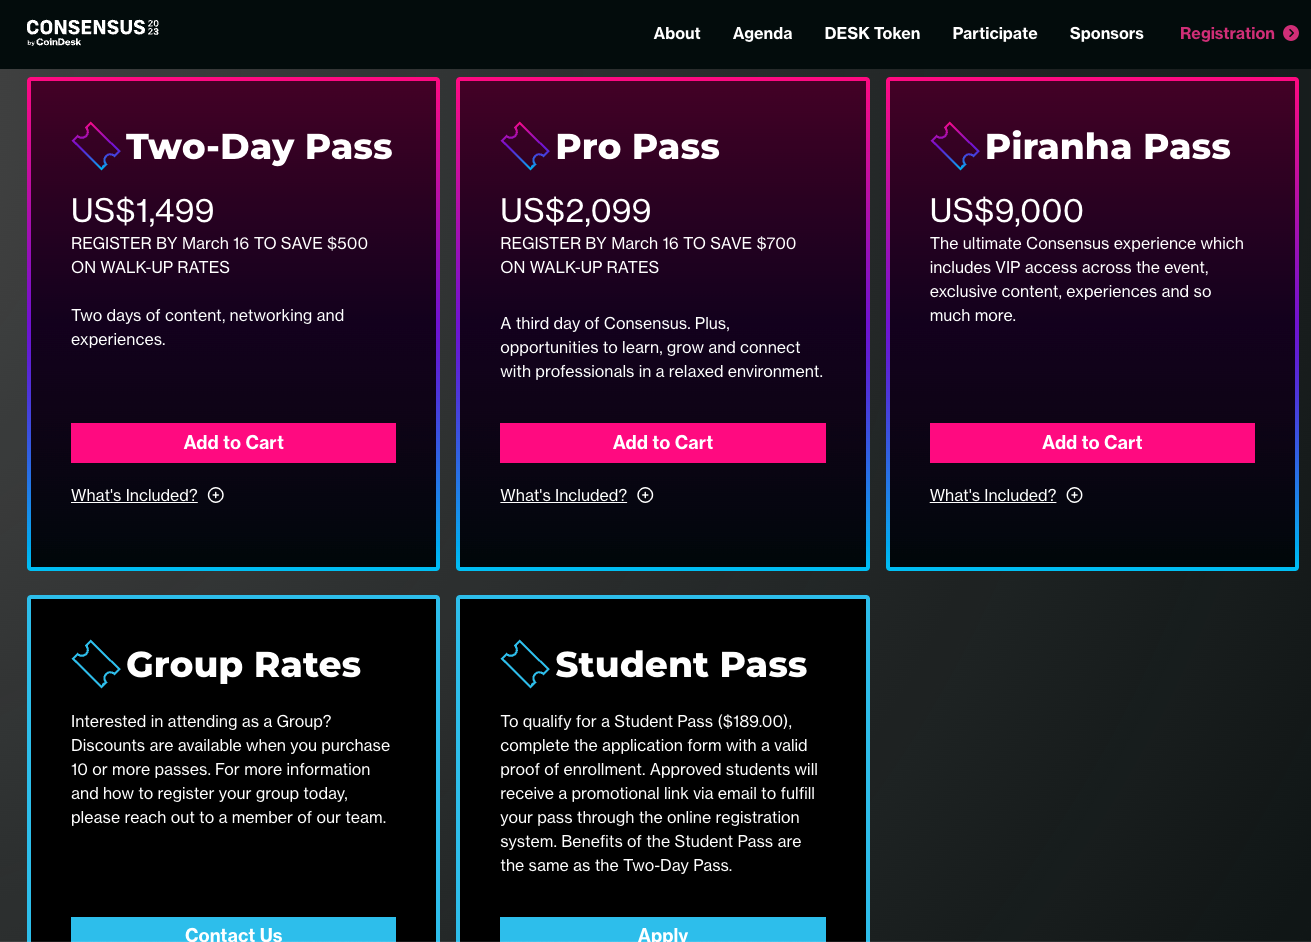This screenshot has height=942, width=1311.
Task: Open the DESK Token menu item
Action: pyautogui.click(x=872, y=33)
